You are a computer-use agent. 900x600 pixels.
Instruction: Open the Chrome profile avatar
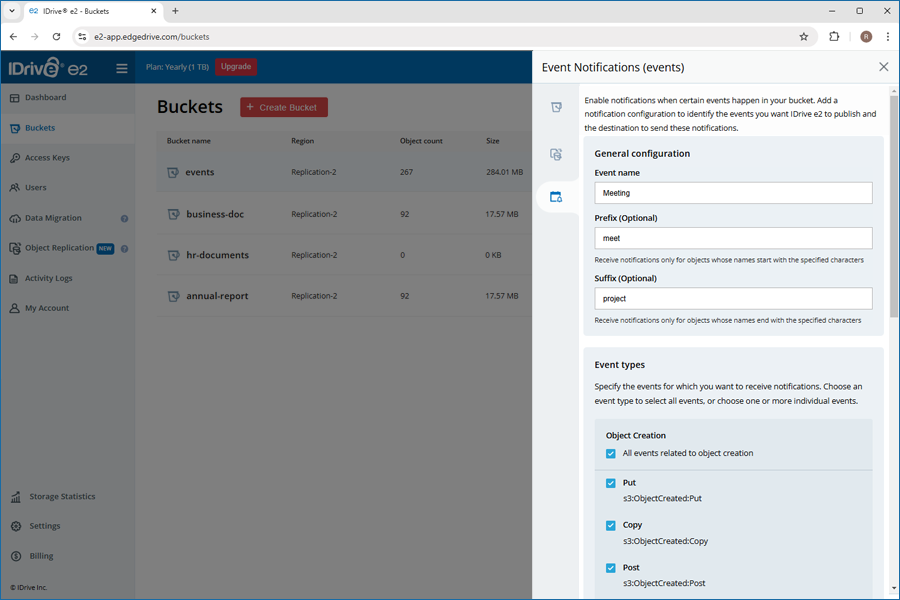pyautogui.click(x=866, y=37)
